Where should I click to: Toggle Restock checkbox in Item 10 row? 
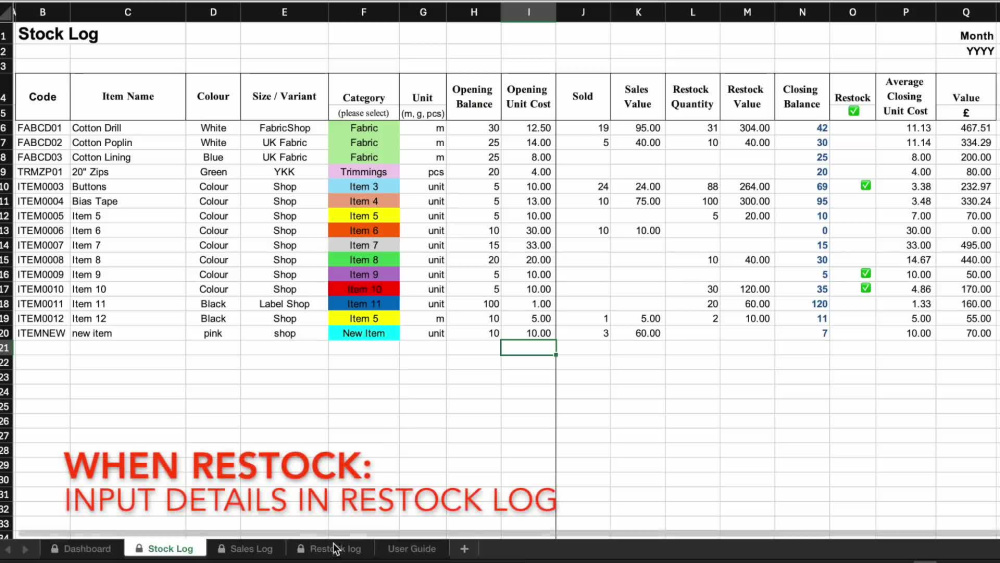[865, 288]
